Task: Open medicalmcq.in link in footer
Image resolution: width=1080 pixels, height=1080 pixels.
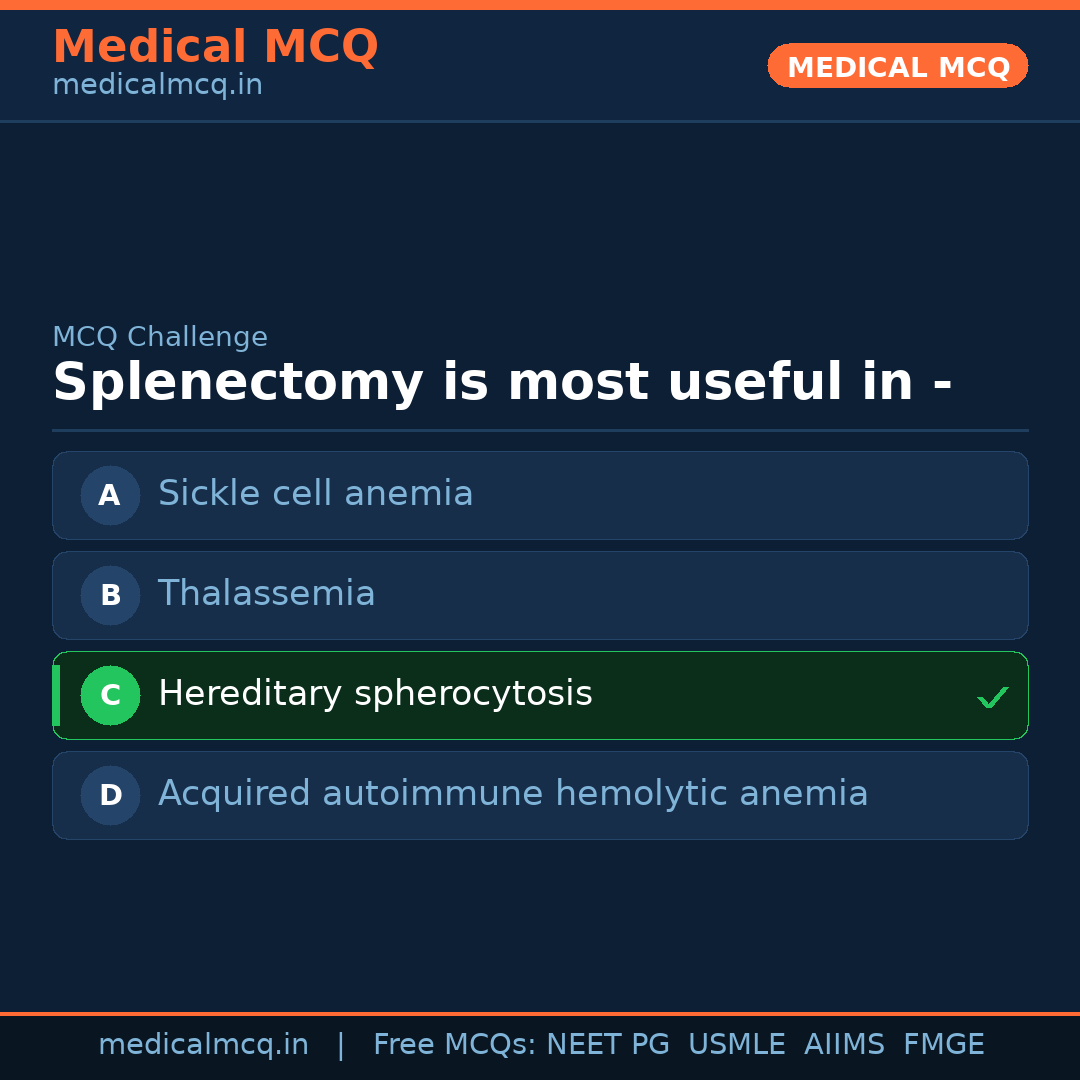Action: (203, 1045)
